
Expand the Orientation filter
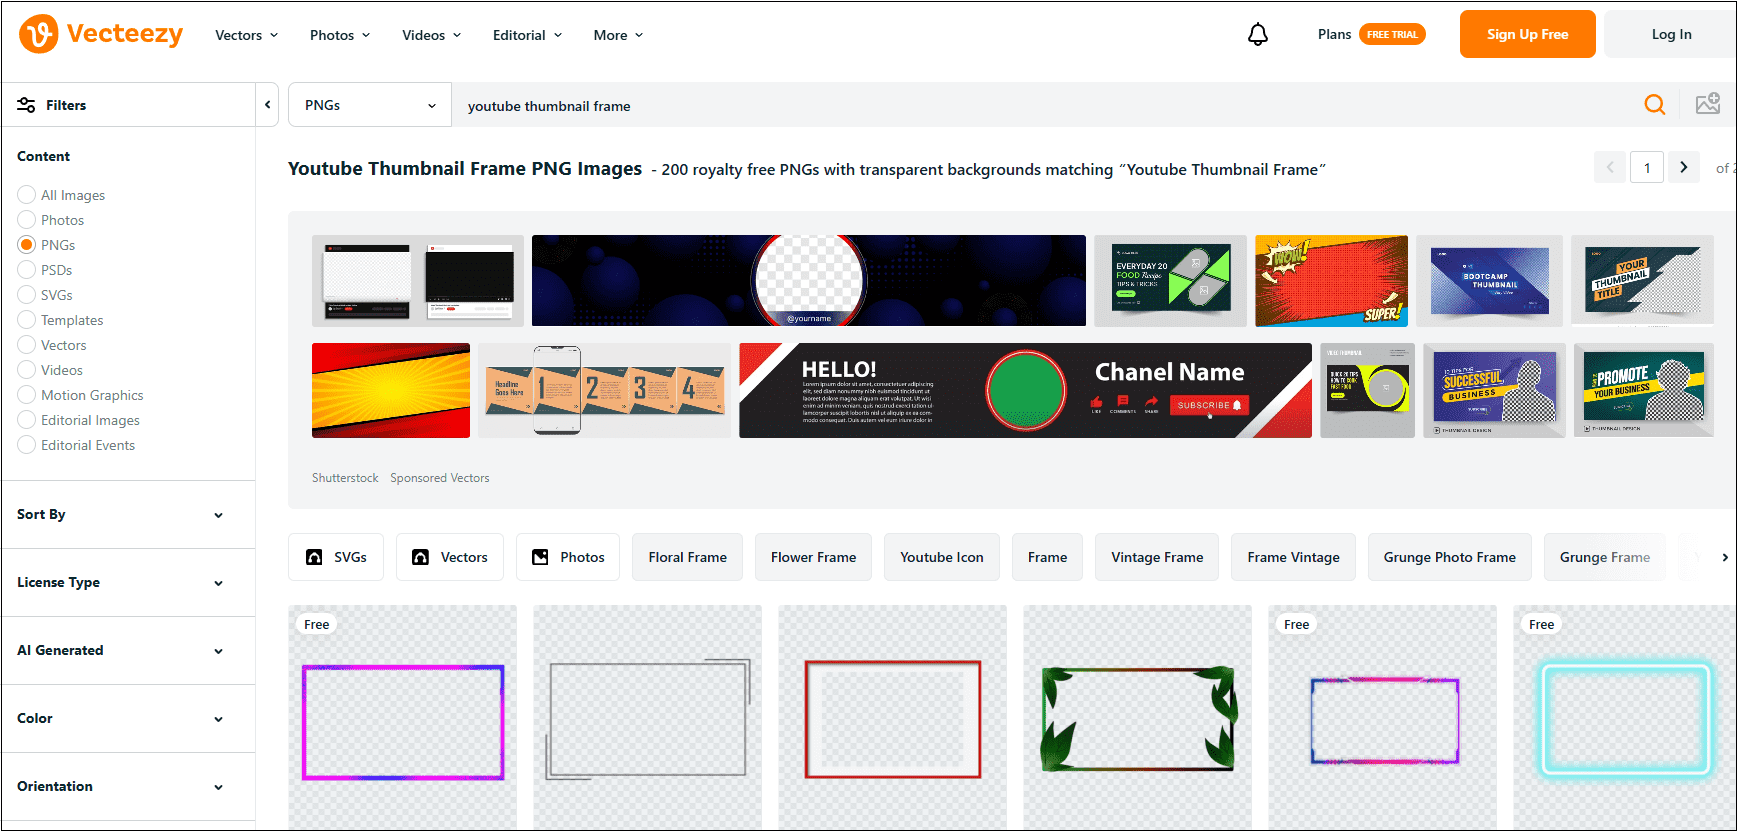[x=128, y=786]
